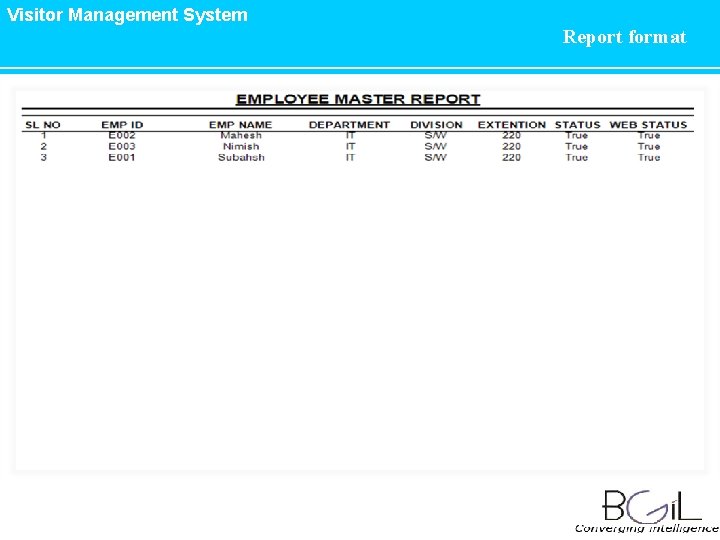Click S/W division in Subahsh row

[x=435, y=158]
